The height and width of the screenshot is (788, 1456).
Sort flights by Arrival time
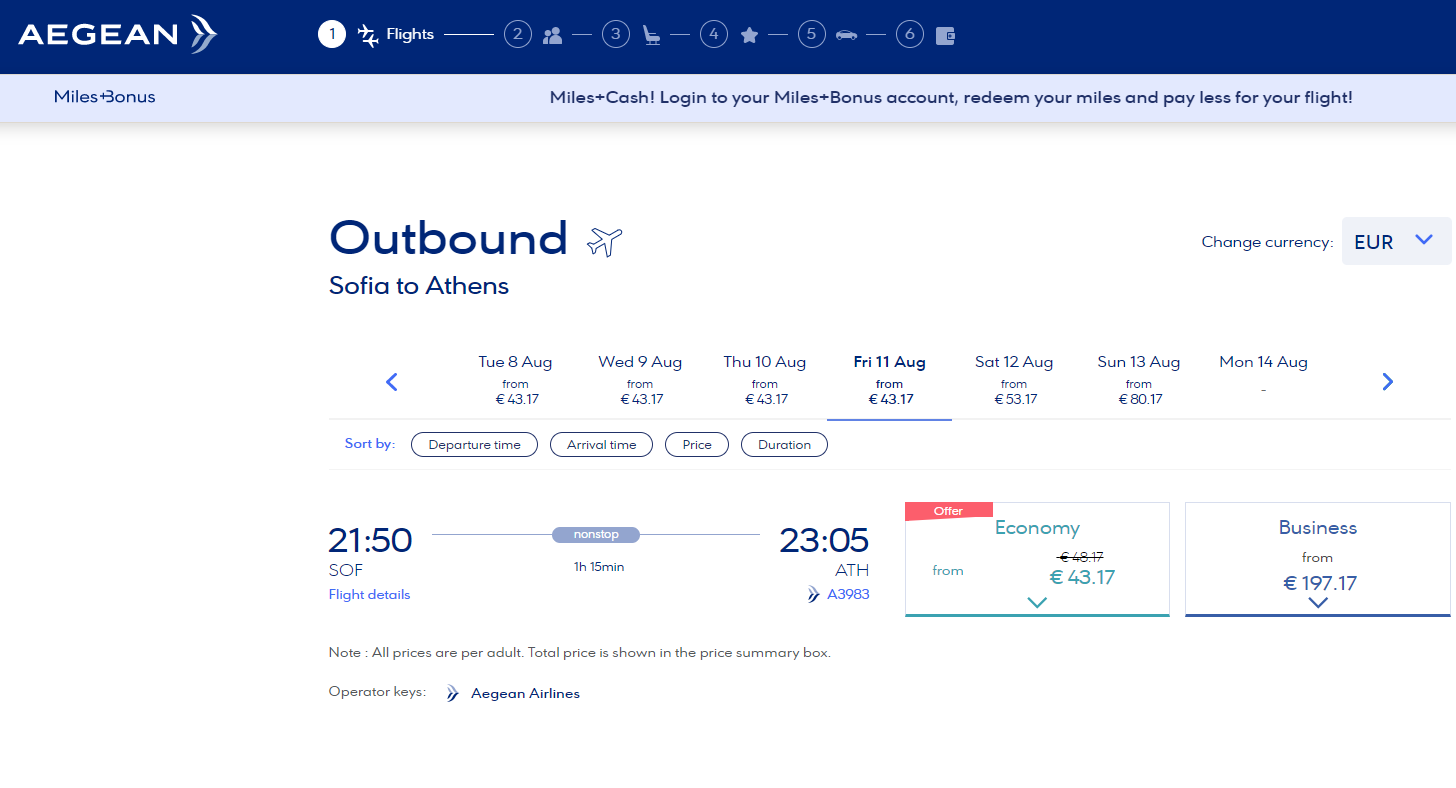601,445
